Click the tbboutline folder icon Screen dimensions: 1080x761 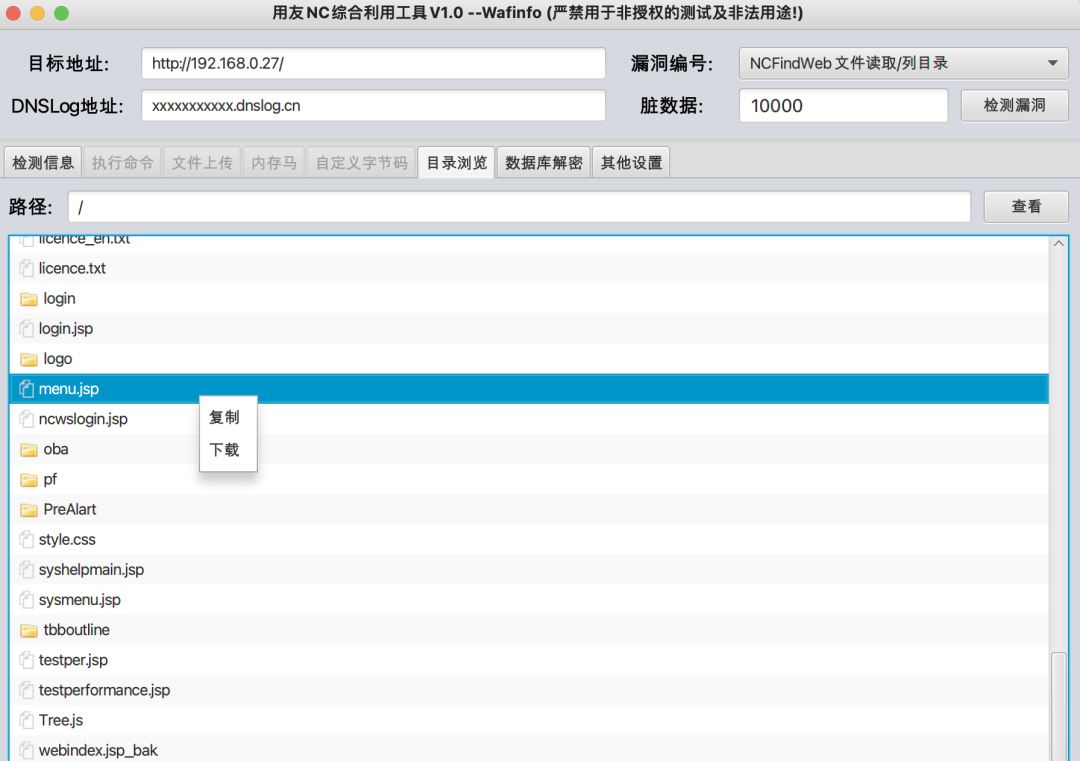(x=28, y=630)
